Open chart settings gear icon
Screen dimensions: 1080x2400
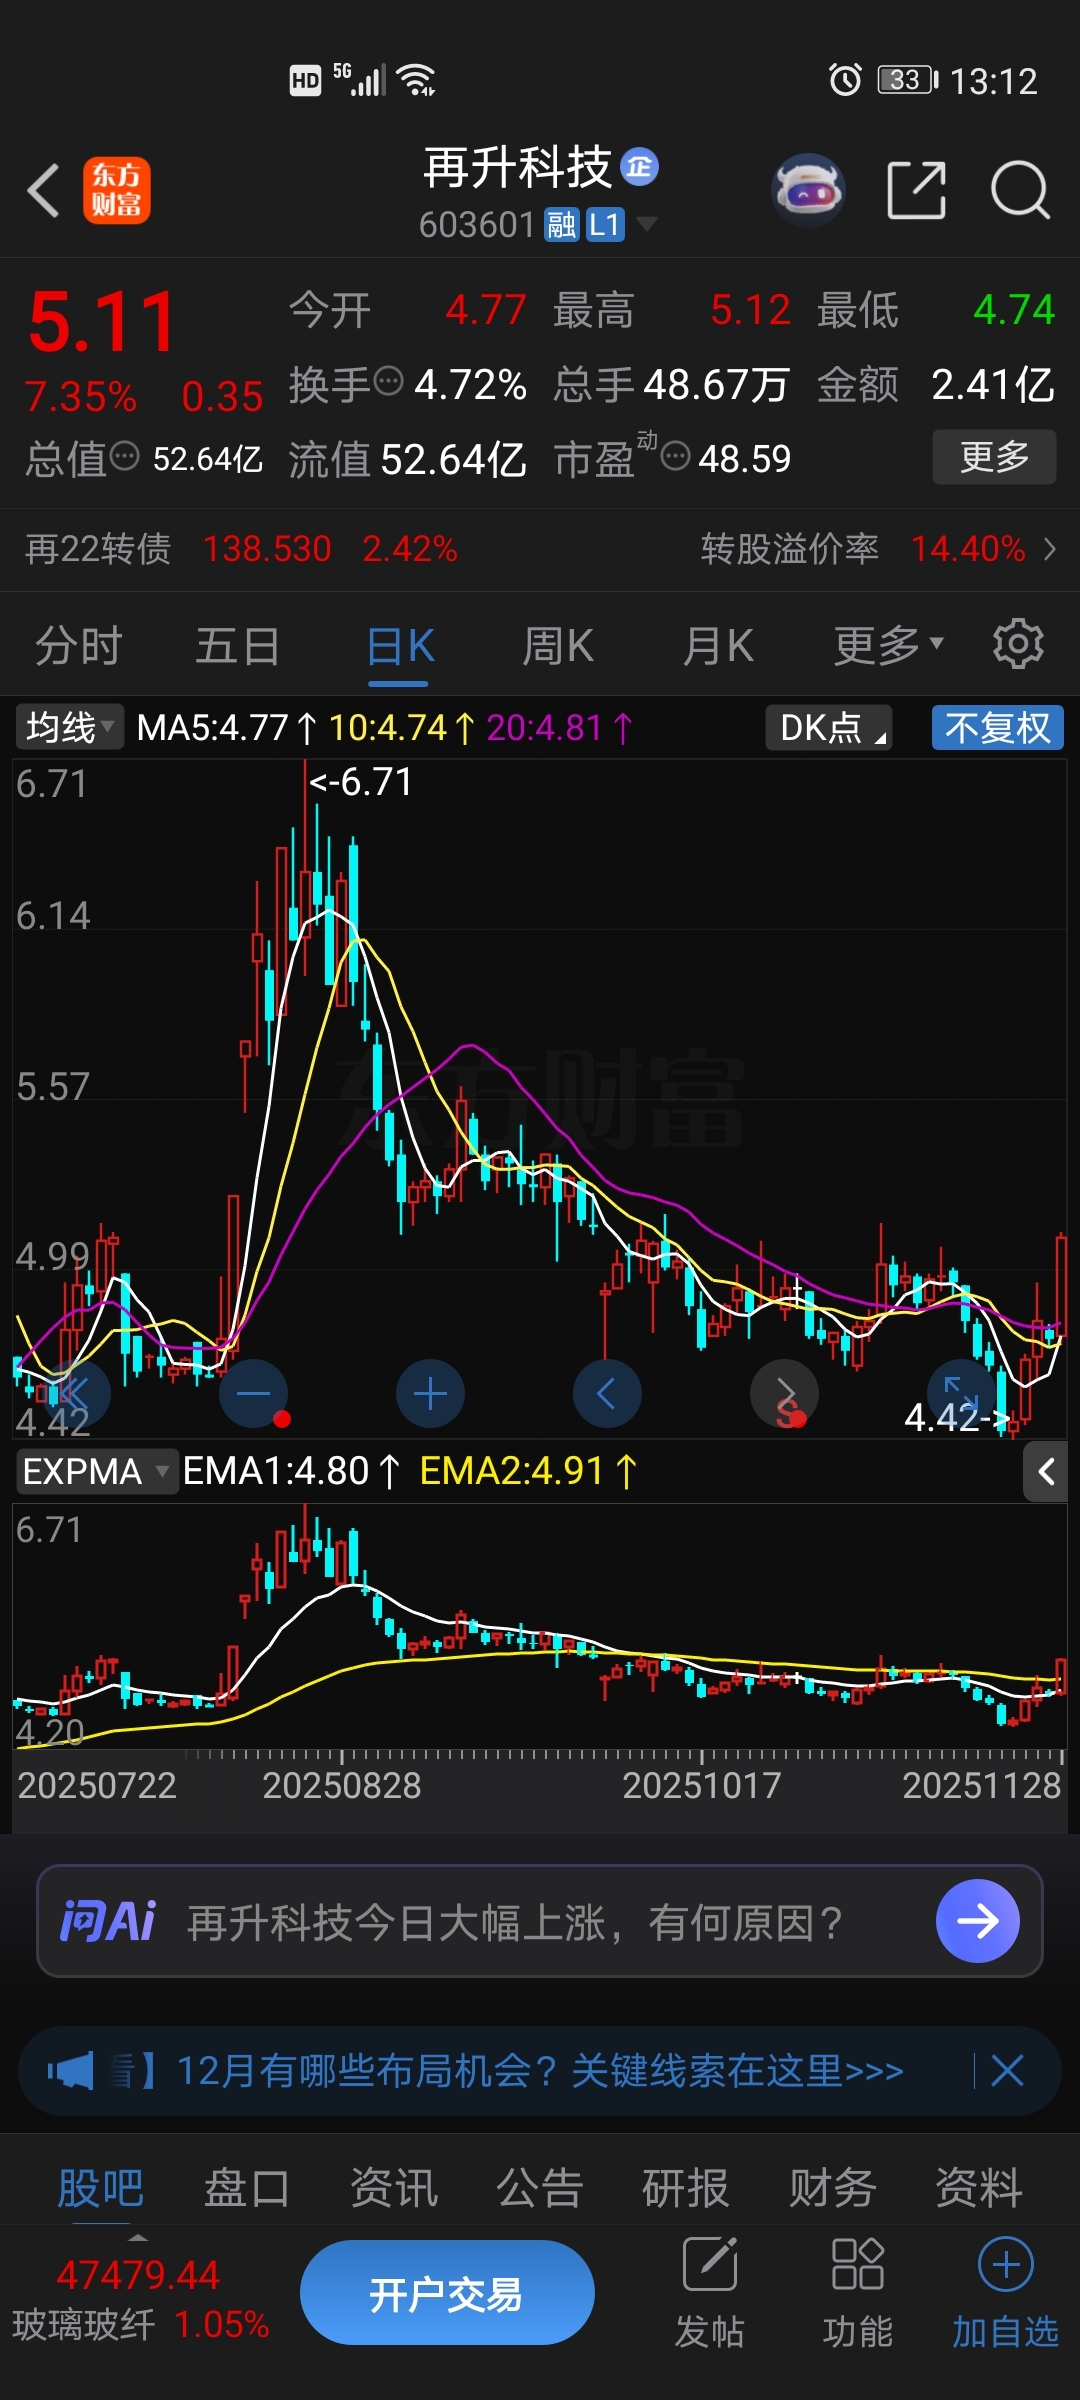pos(1018,644)
